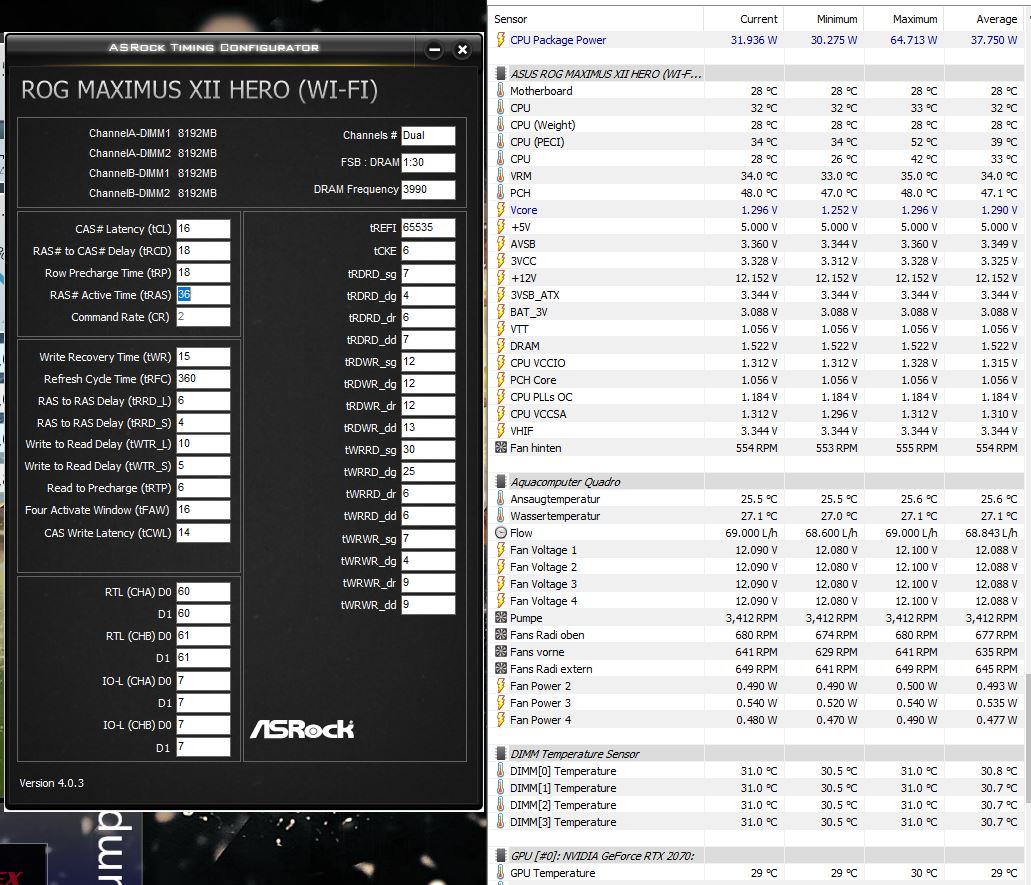Screen dimensions: 1031x885
Task: Click the RTL (CHA) D0 field
Action: (x=203, y=592)
